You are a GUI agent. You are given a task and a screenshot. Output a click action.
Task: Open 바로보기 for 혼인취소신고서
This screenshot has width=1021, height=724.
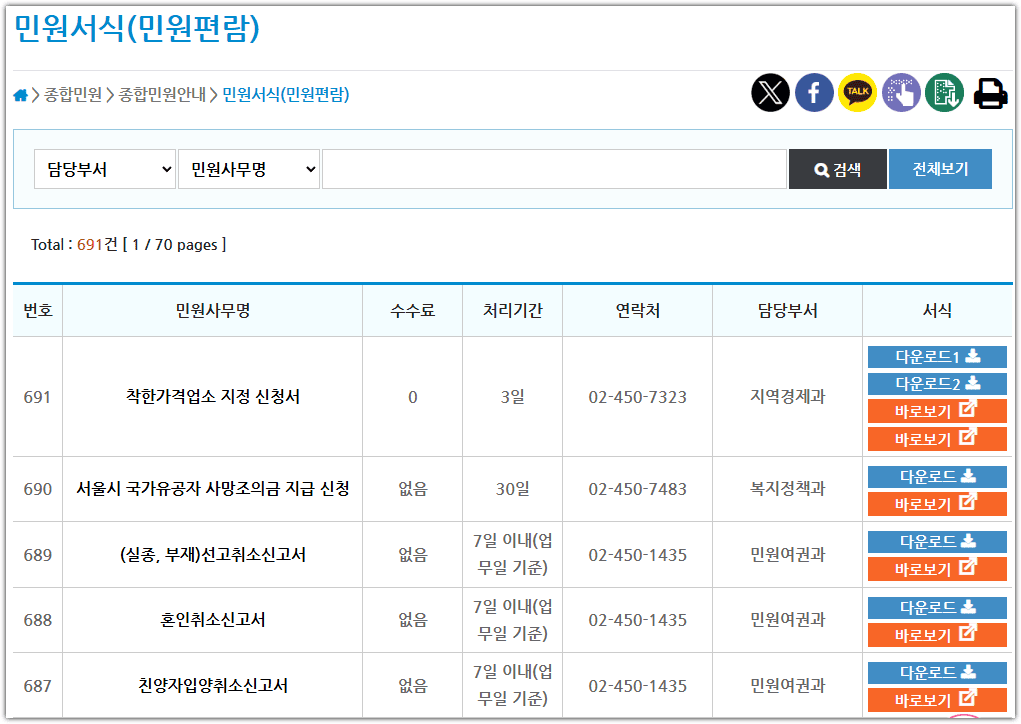[936, 633]
